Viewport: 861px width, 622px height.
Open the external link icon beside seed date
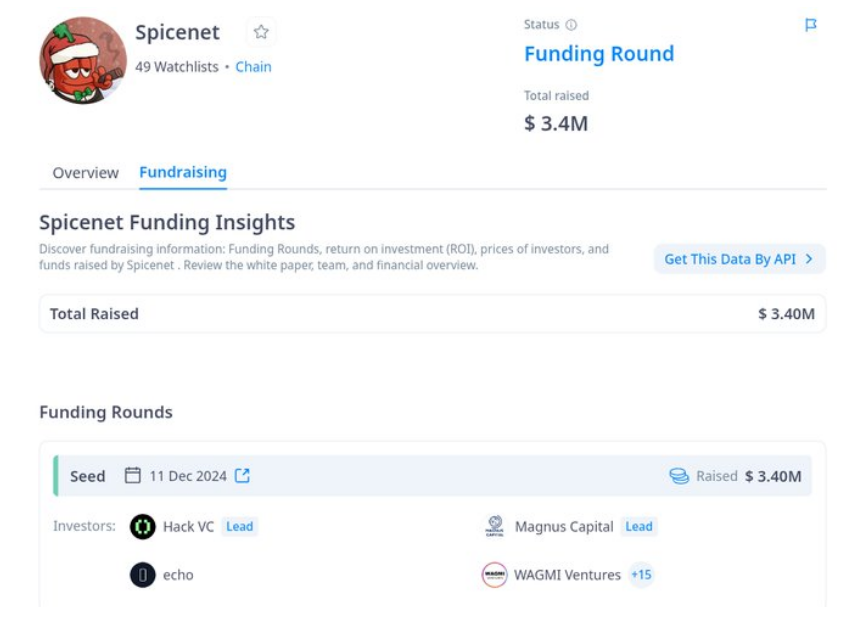pyautogui.click(x=242, y=476)
